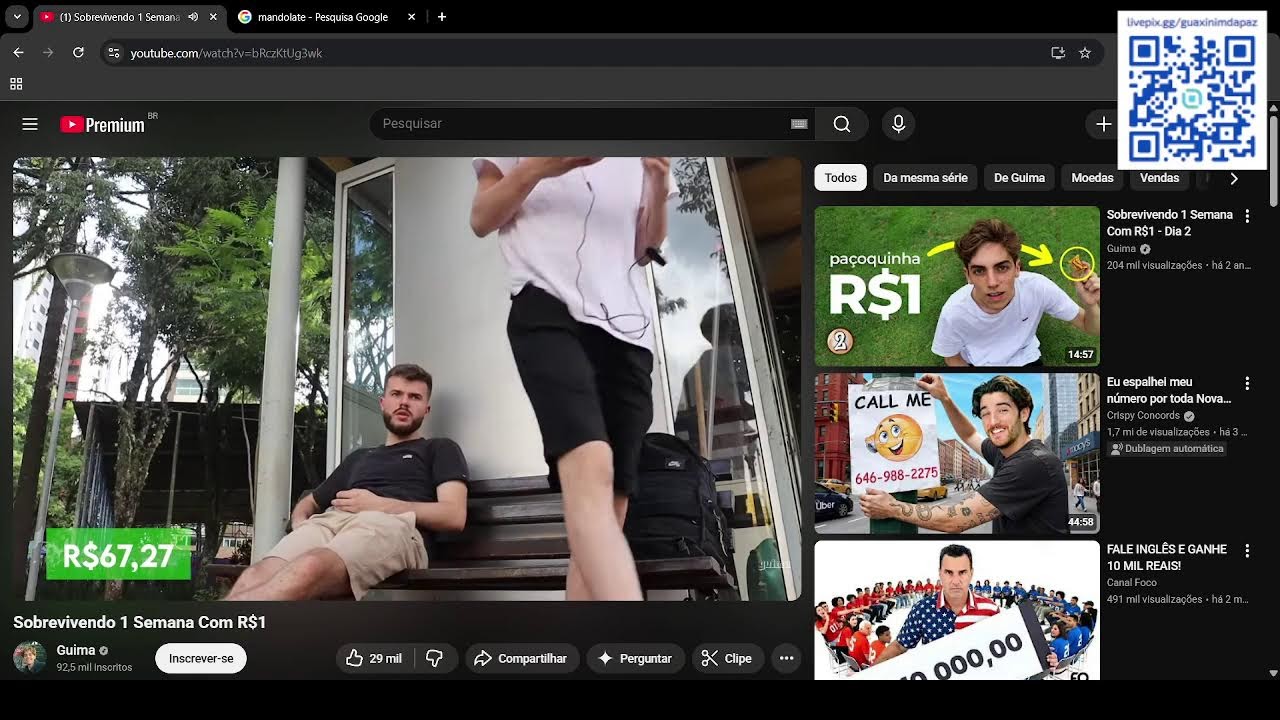
Task: Open paçoquinha R$1 Dia 2 thumbnail
Action: (x=957, y=286)
